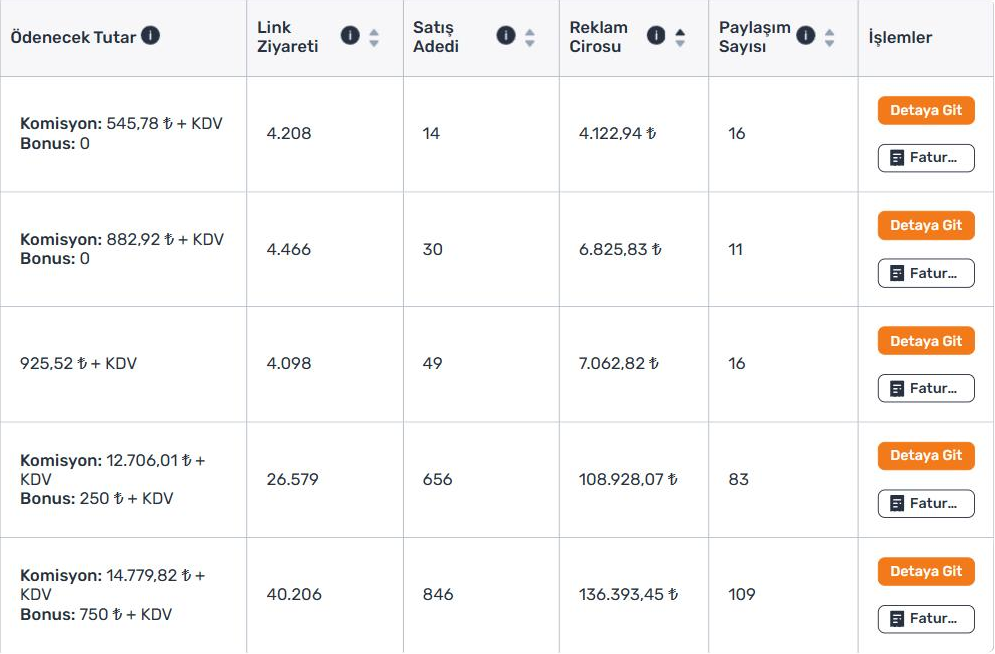Sort table by Satış Adedi arrows

[x=530, y=37]
